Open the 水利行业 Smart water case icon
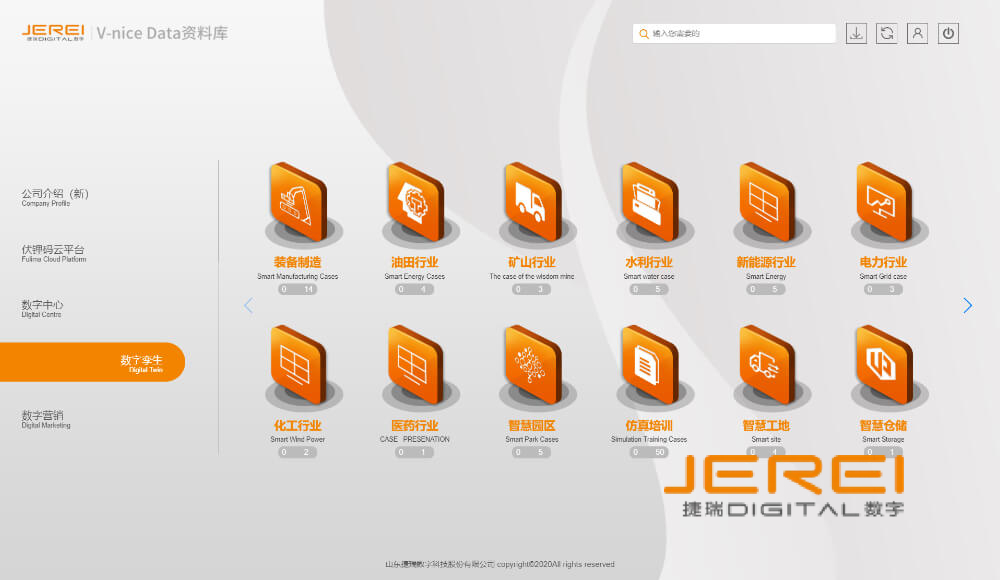This screenshot has height=580, width=1000. point(649,201)
